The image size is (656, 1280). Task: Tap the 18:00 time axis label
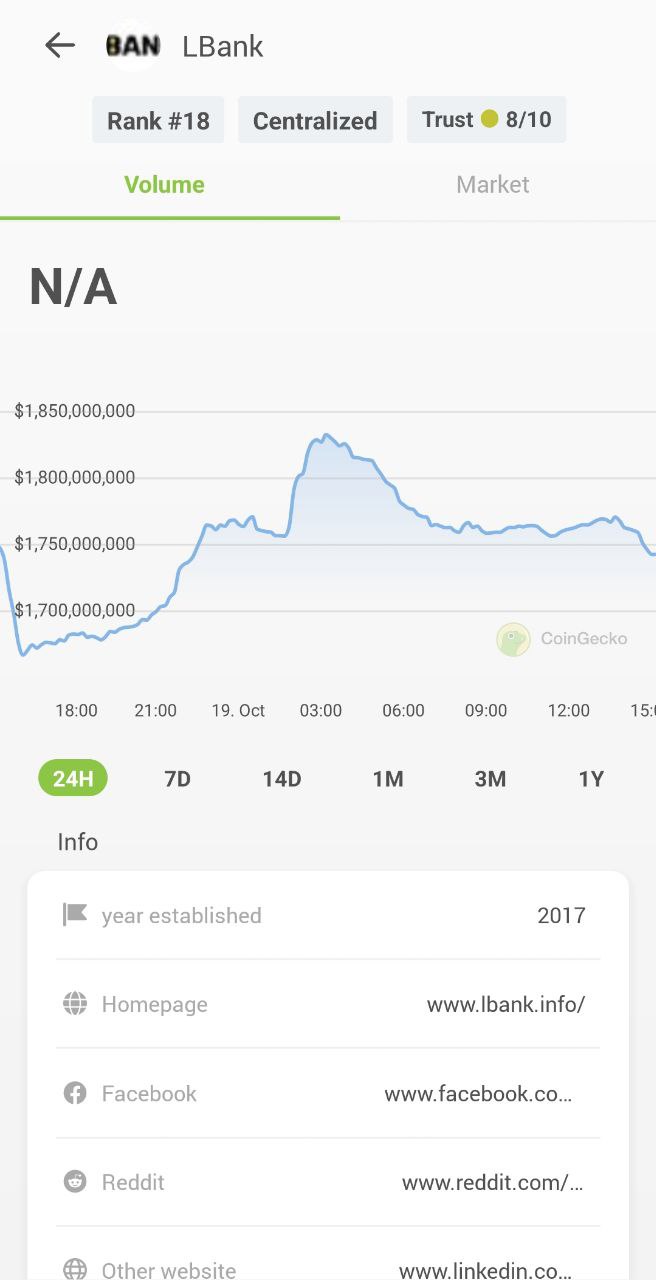(76, 710)
